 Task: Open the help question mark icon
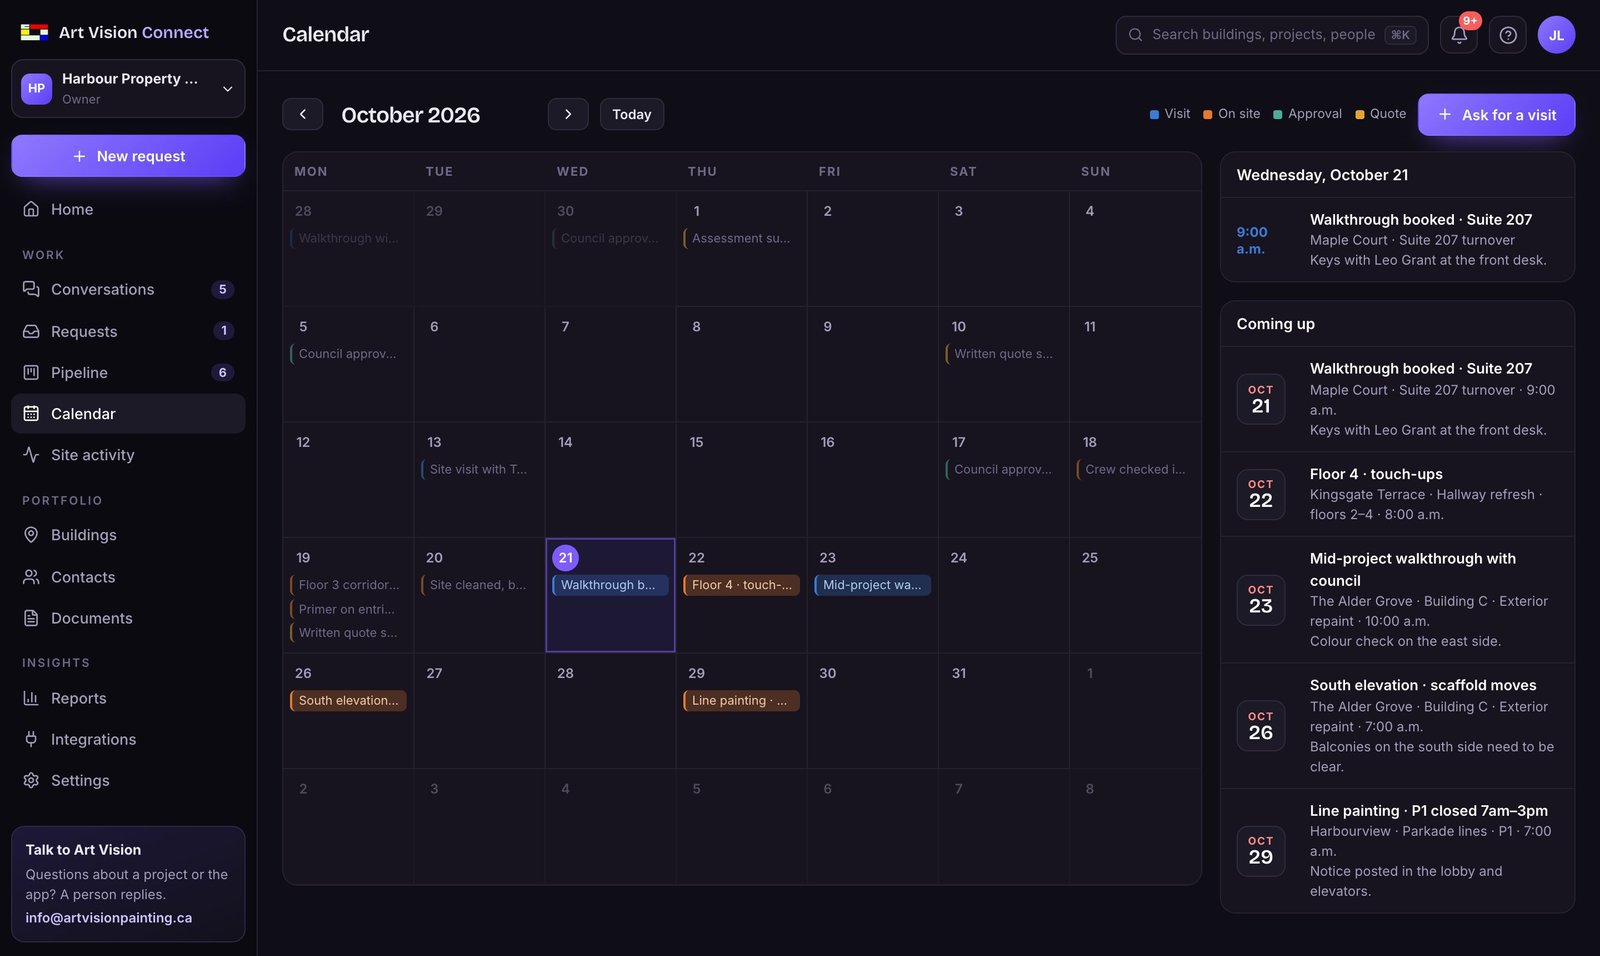click(1508, 35)
